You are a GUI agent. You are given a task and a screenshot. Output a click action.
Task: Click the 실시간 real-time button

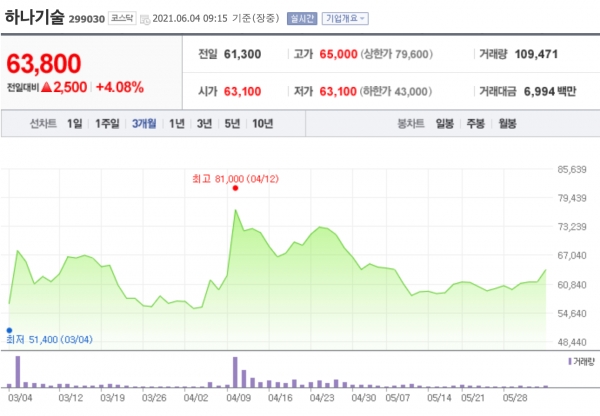(302, 18)
